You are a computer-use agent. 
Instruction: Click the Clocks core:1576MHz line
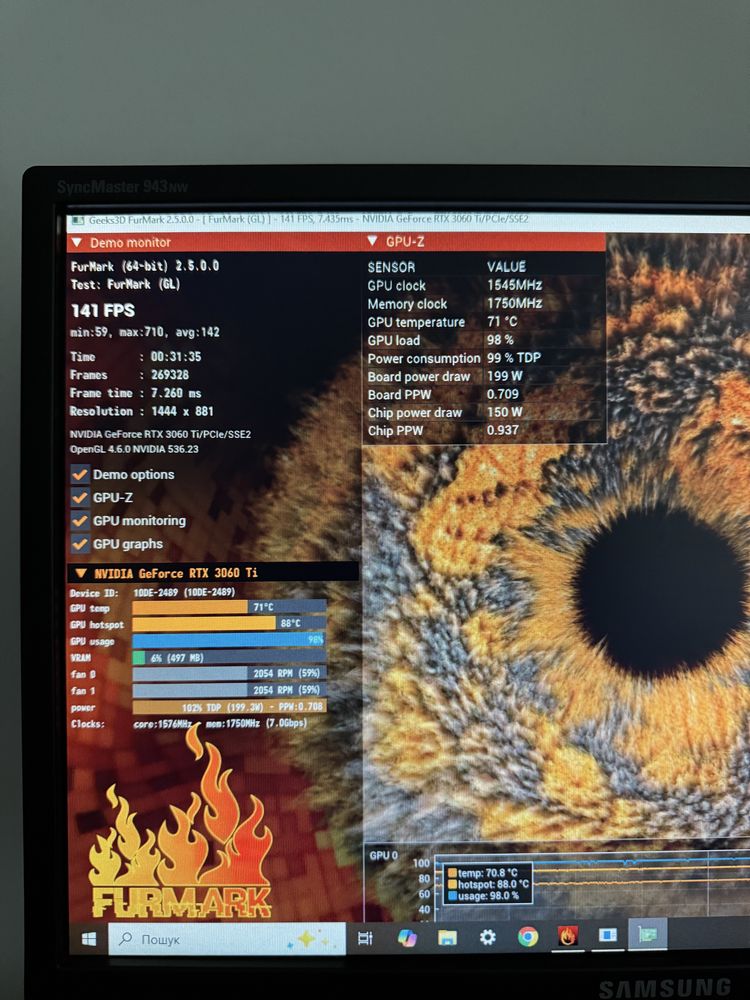pyautogui.click(x=189, y=724)
